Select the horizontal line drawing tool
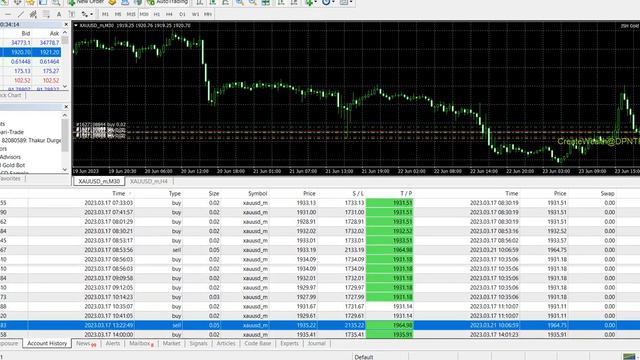The width and height of the screenshot is (640, 360). tap(8, 14)
